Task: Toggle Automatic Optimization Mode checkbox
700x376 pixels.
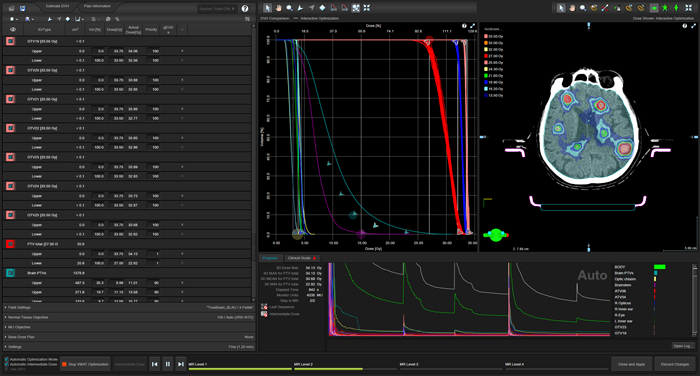Action: [7, 359]
